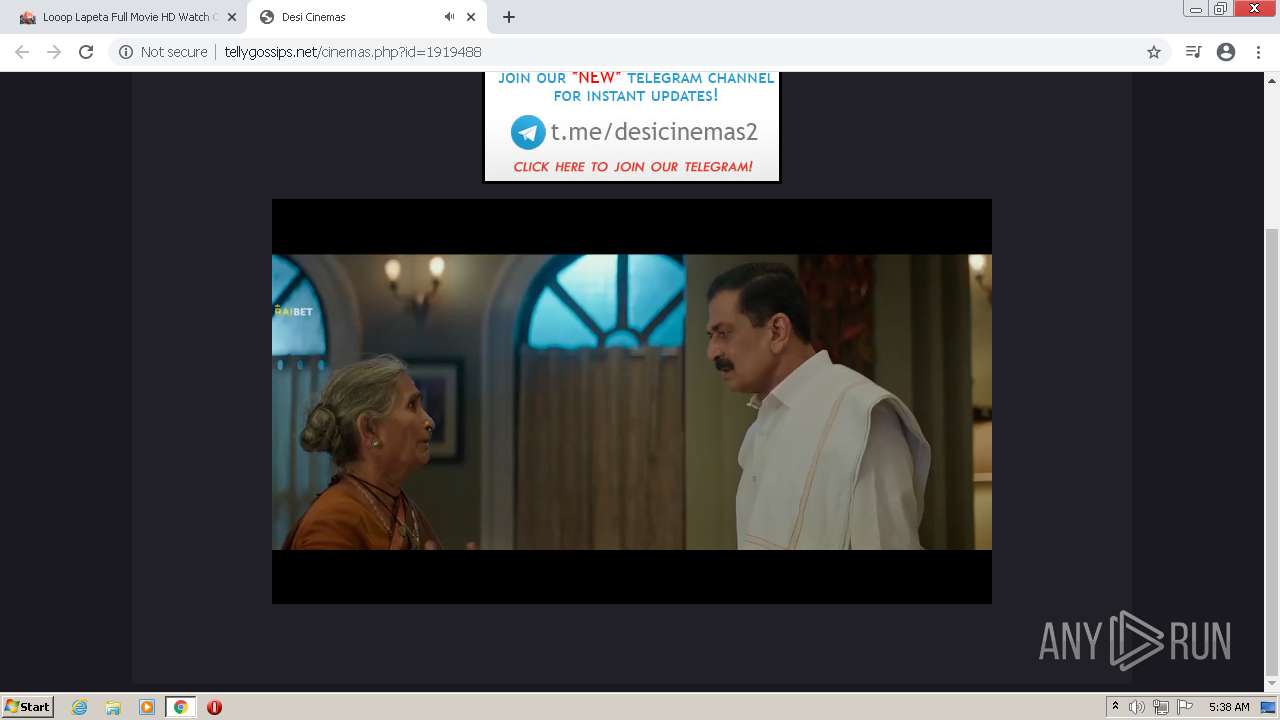Click the video player to play or pause
This screenshot has height=720, width=1280.
(x=632, y=401)
